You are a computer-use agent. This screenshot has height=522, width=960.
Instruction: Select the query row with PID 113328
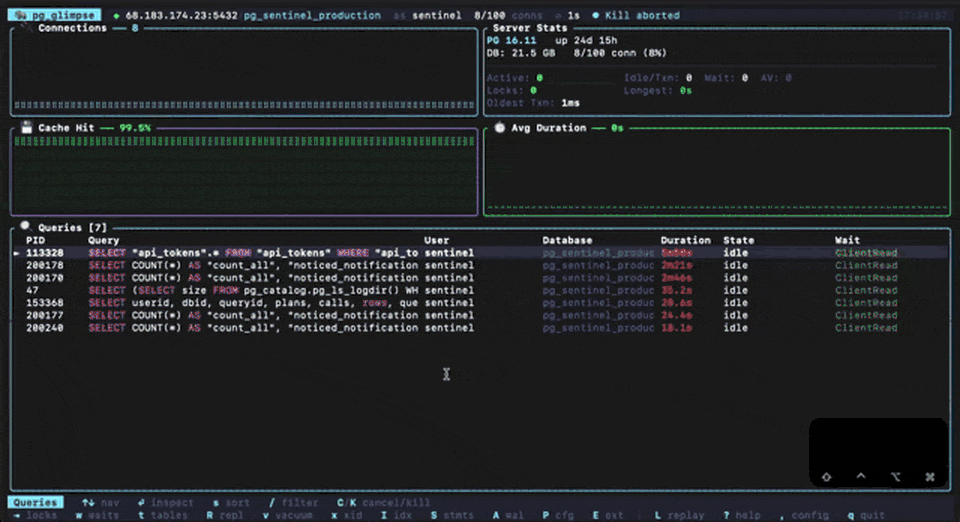[480, 253]
